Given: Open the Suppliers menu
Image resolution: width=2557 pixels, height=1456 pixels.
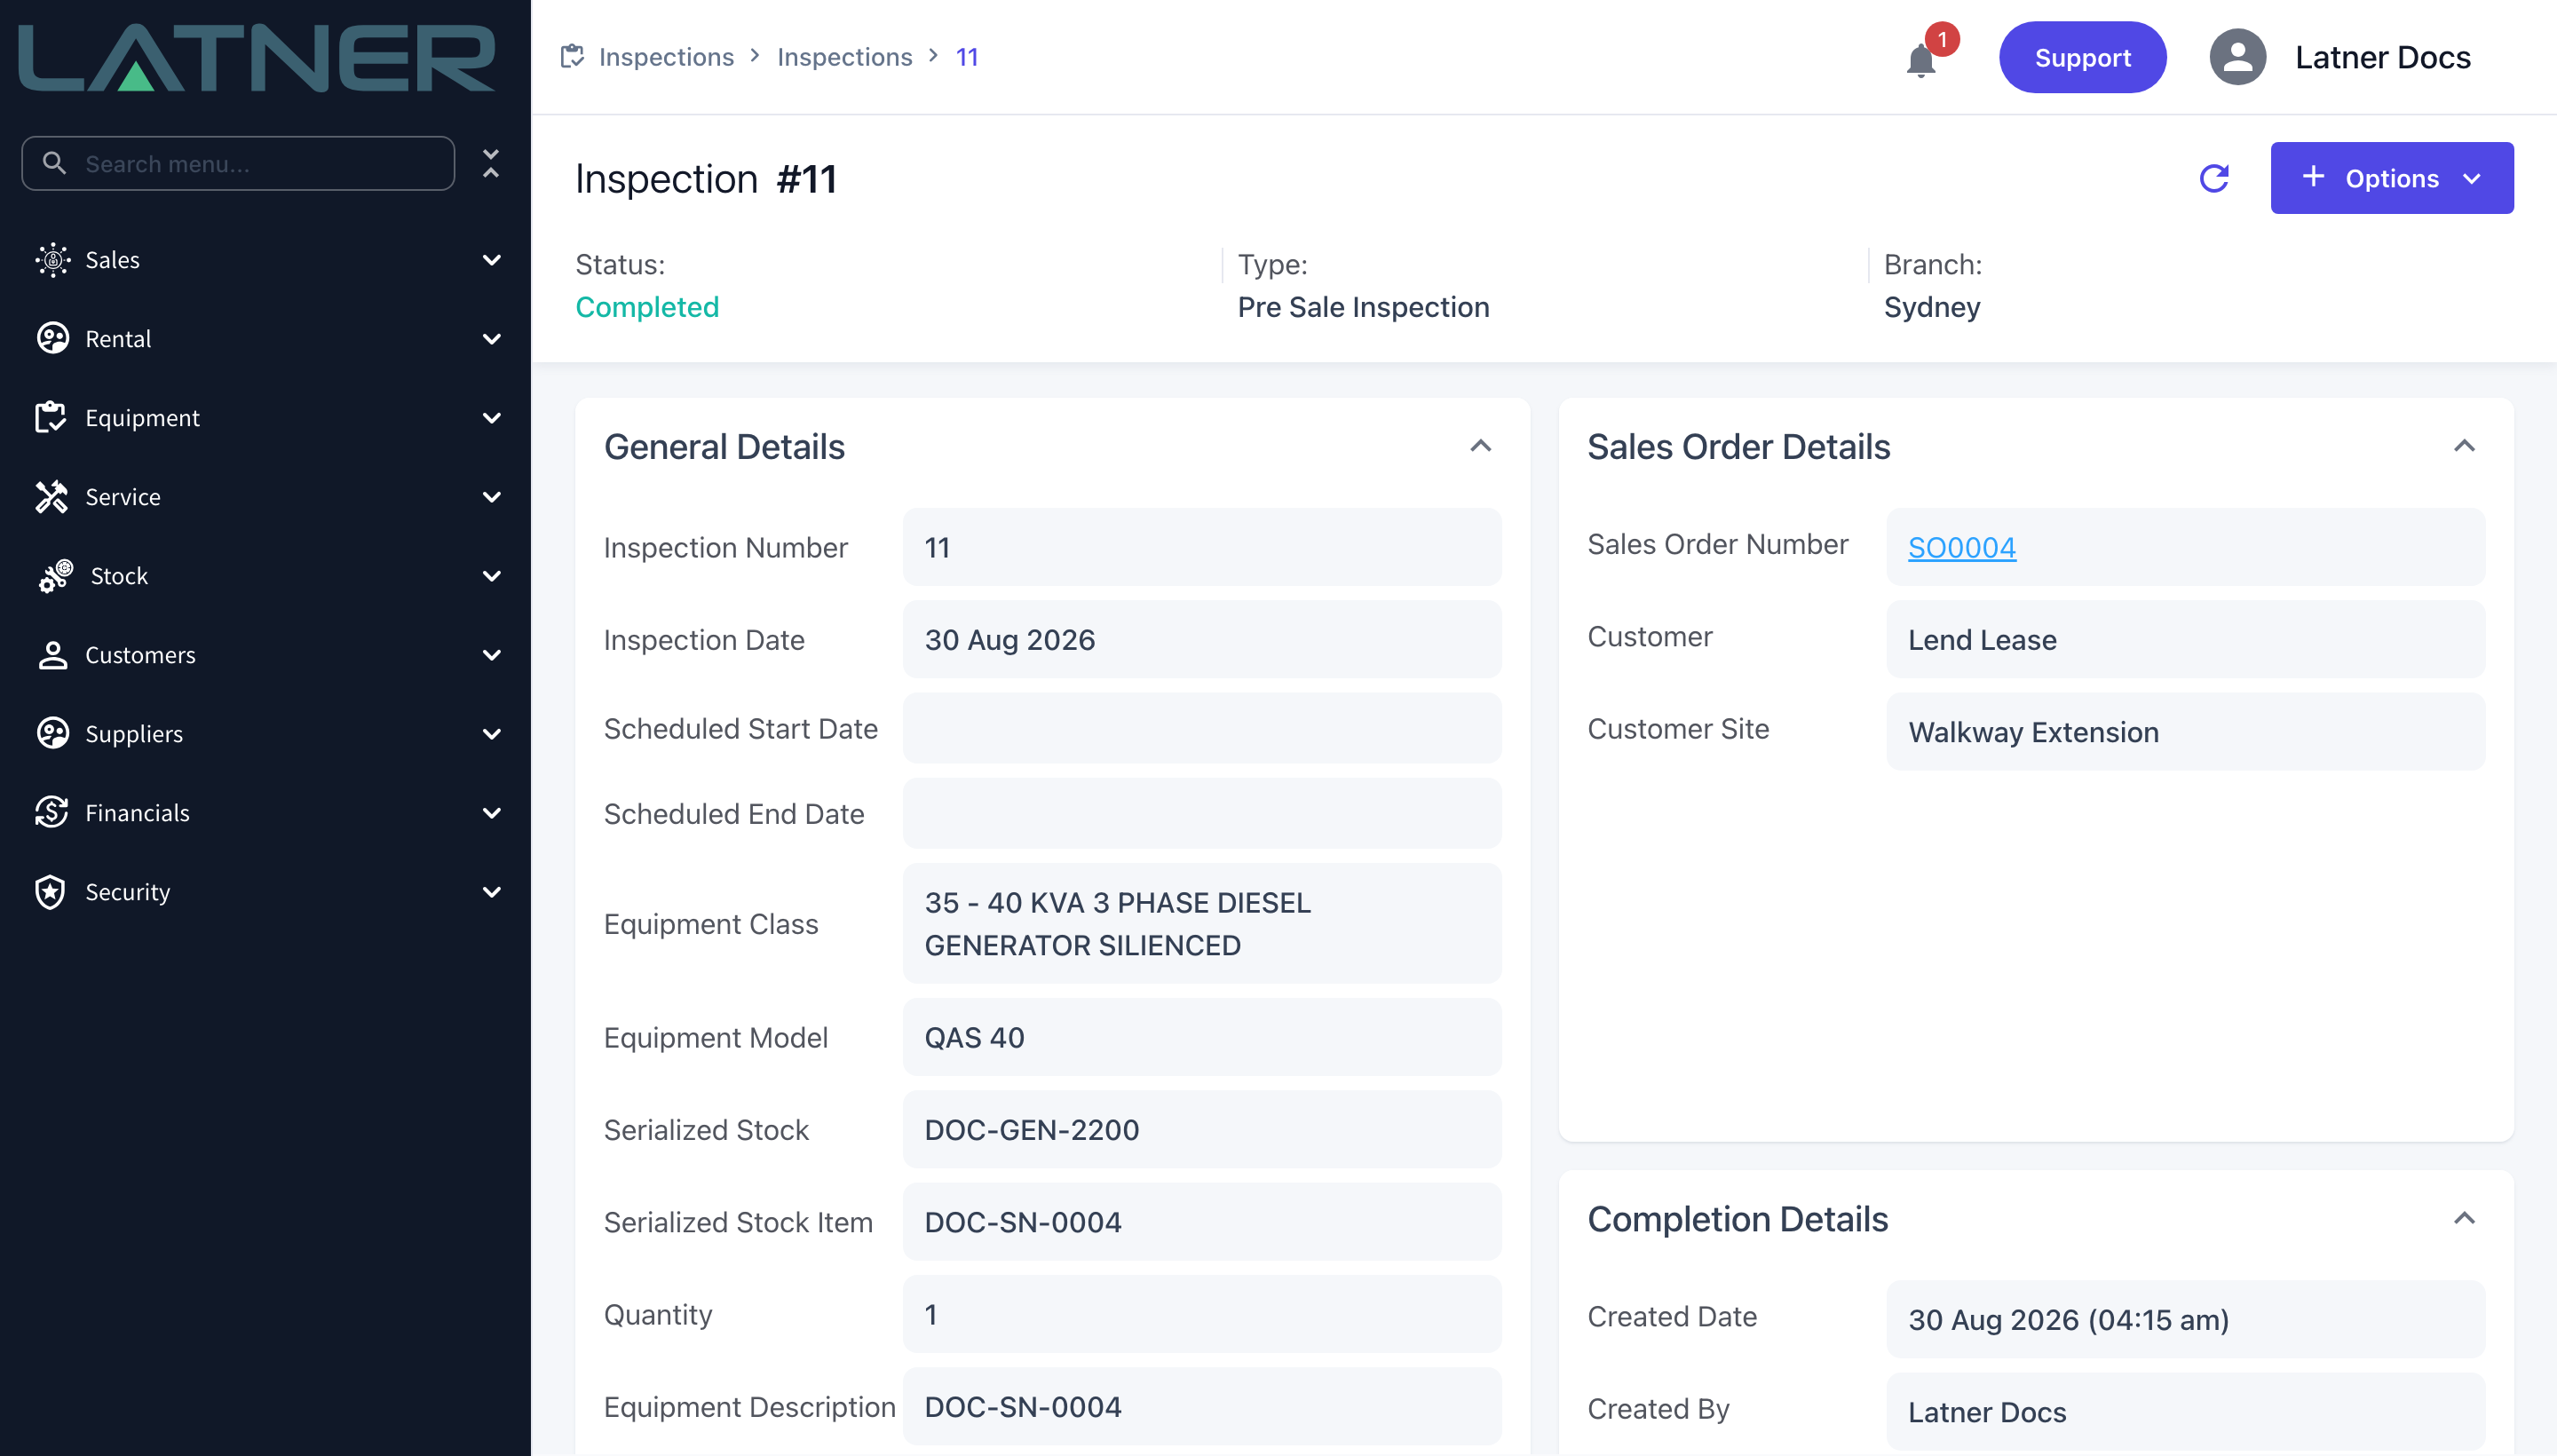Looking at the screenshot, I should [265, 734].
